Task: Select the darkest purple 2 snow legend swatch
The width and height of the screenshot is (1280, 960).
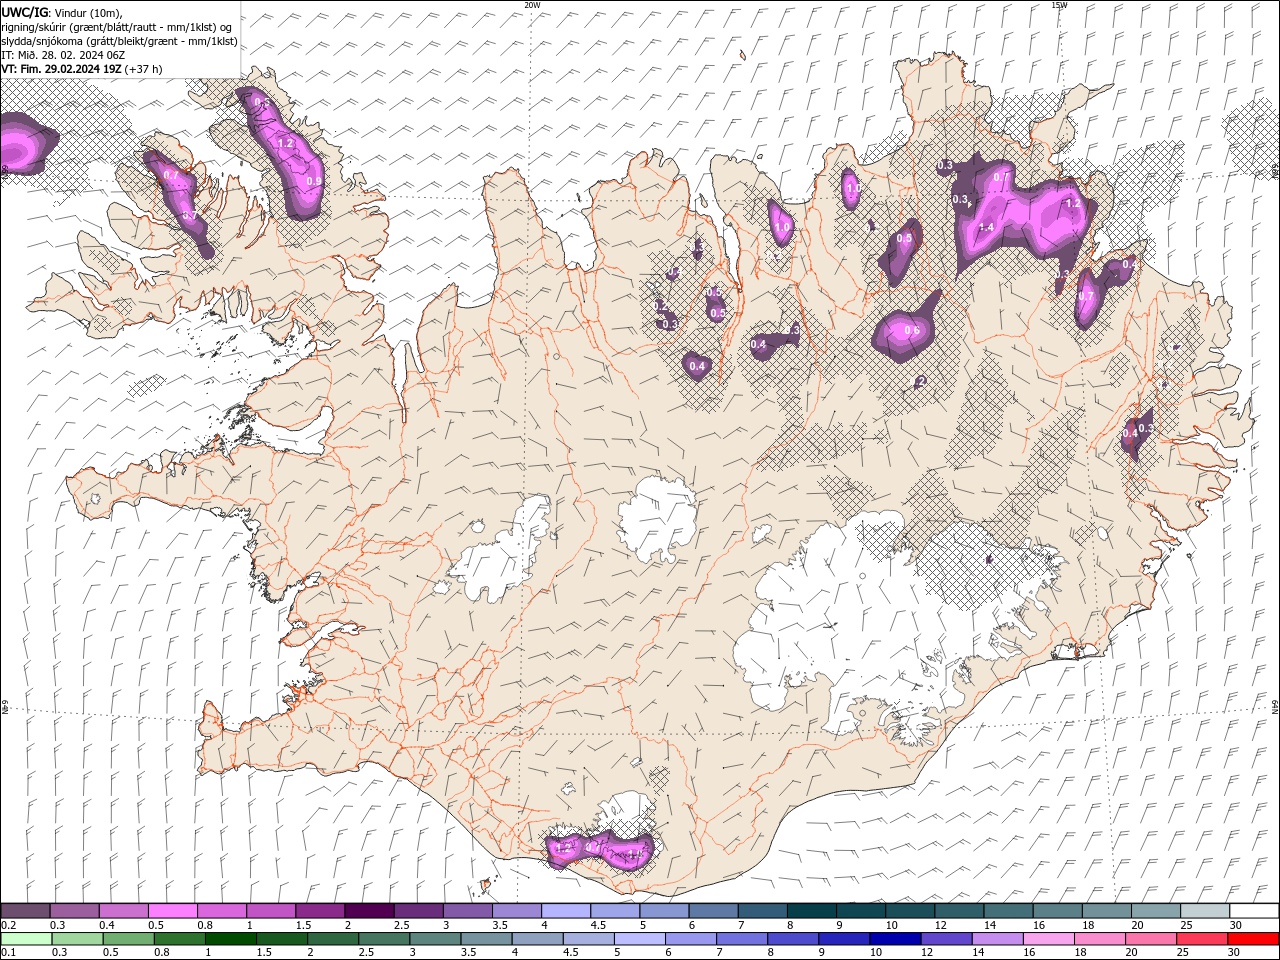Action: (369, 911)
